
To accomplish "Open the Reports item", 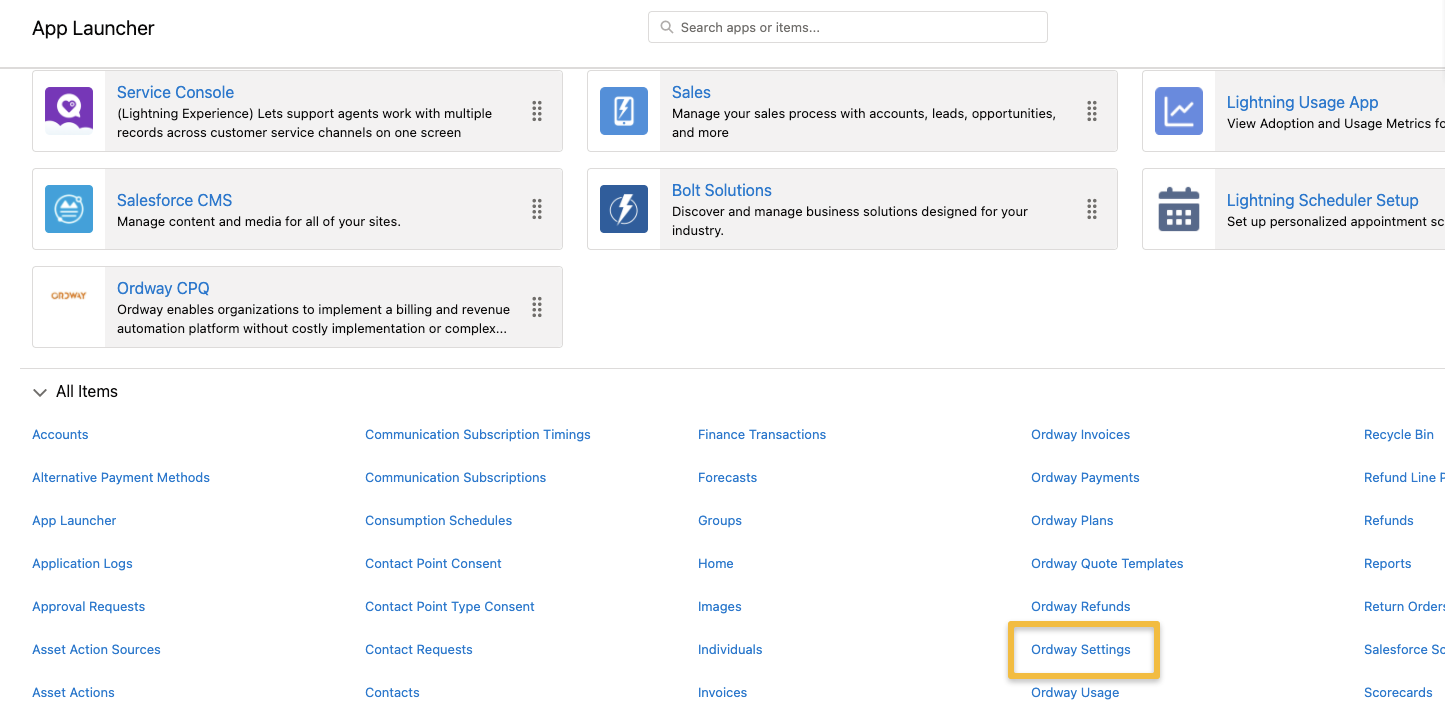I will [x=1388, y=563].
